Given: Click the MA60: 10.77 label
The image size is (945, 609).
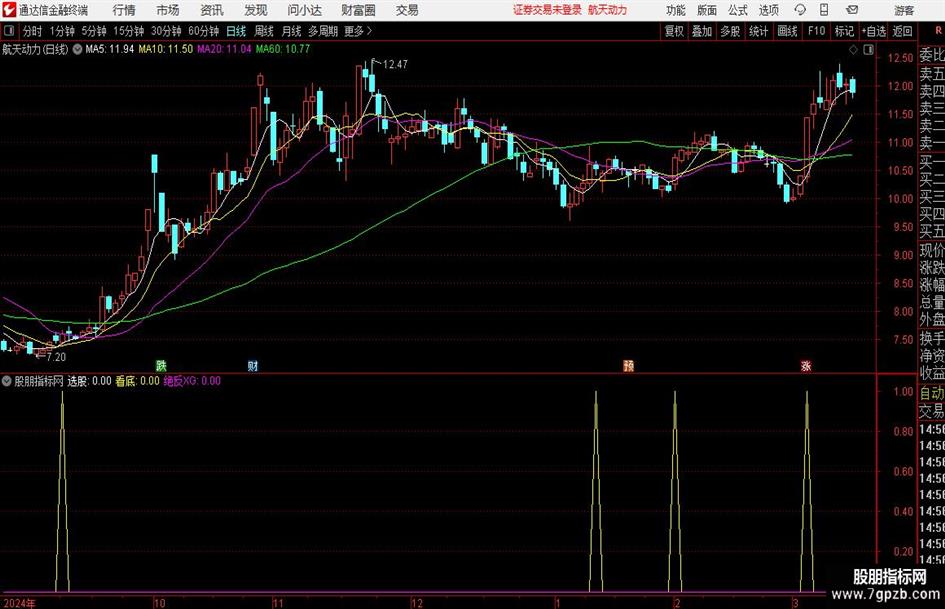Looking at the screenshot, I should (283, 49).
